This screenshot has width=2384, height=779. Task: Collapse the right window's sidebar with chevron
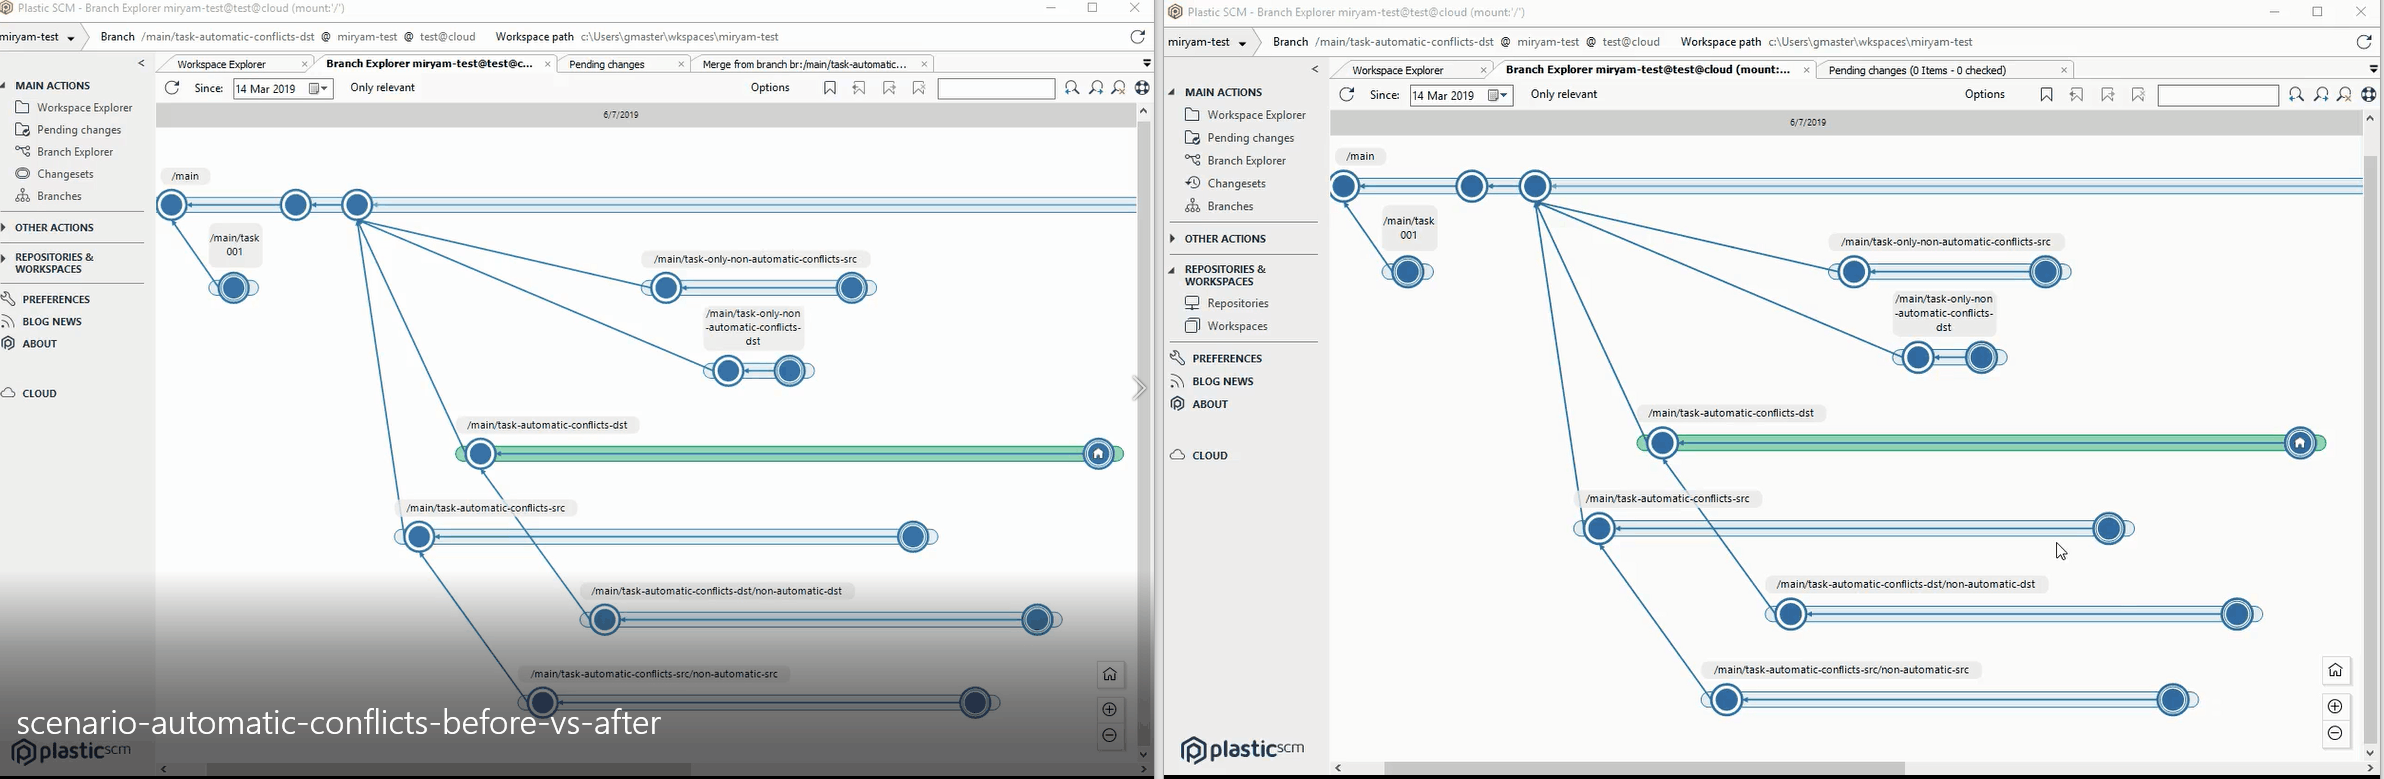pyautogui.click(x=1314, y=70)
